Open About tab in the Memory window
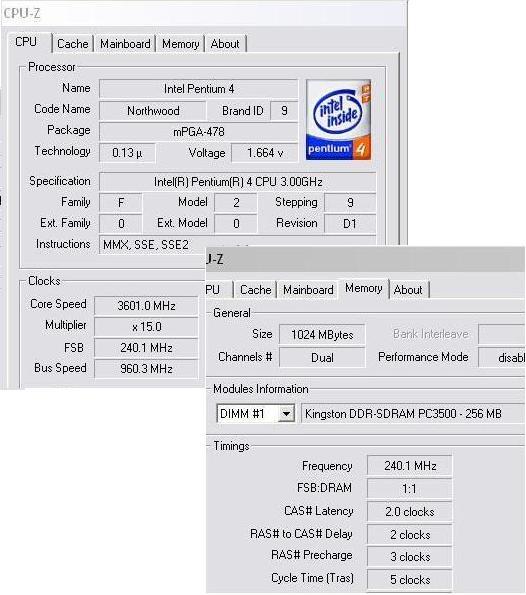The width and height of the screenshot is (526, 595). click(x=408, y=290)
